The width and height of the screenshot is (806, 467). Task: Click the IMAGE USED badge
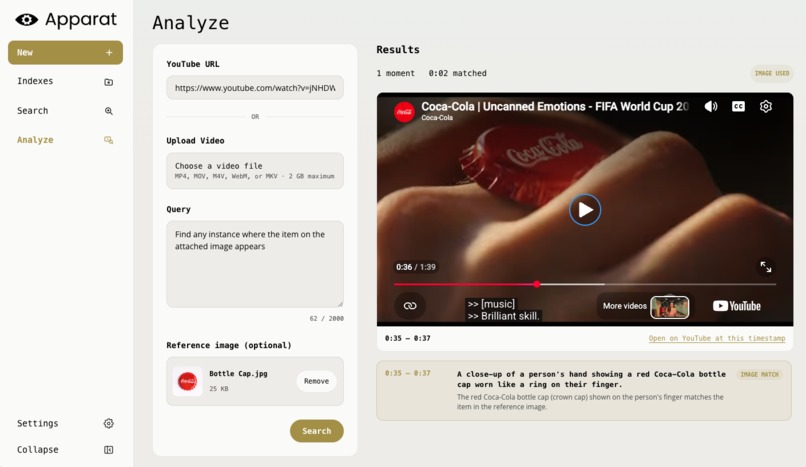[x=772, y=73]
